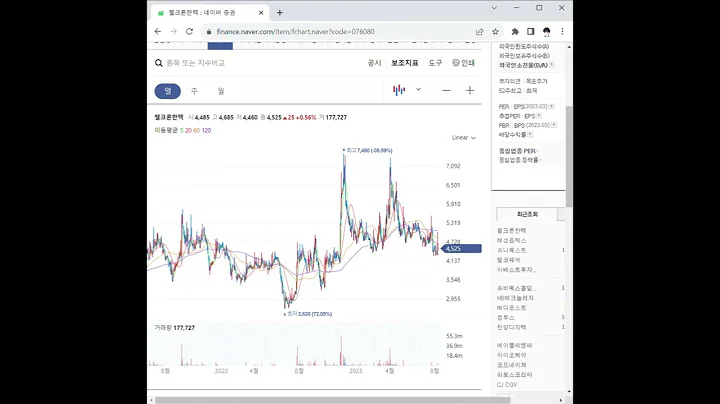This screenshot has width=720, height=404.
Task: Select the 최근조회 recent views tab
Action: [x=527, y=214]
